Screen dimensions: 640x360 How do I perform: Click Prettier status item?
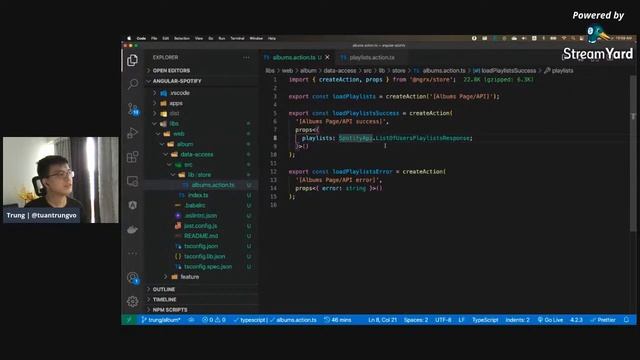tap(603, 320)
